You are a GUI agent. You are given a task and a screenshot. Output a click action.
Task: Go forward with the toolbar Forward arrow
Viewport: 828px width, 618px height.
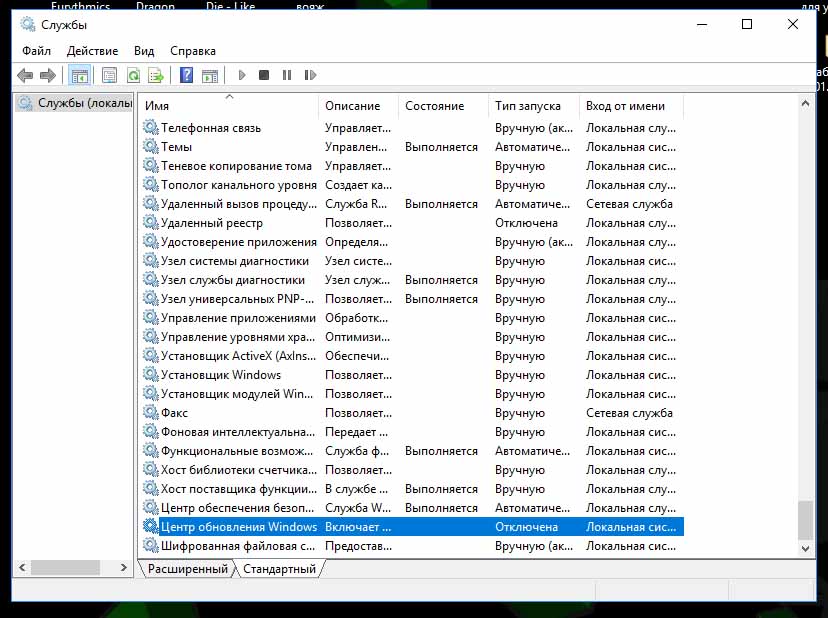[48, 76]
